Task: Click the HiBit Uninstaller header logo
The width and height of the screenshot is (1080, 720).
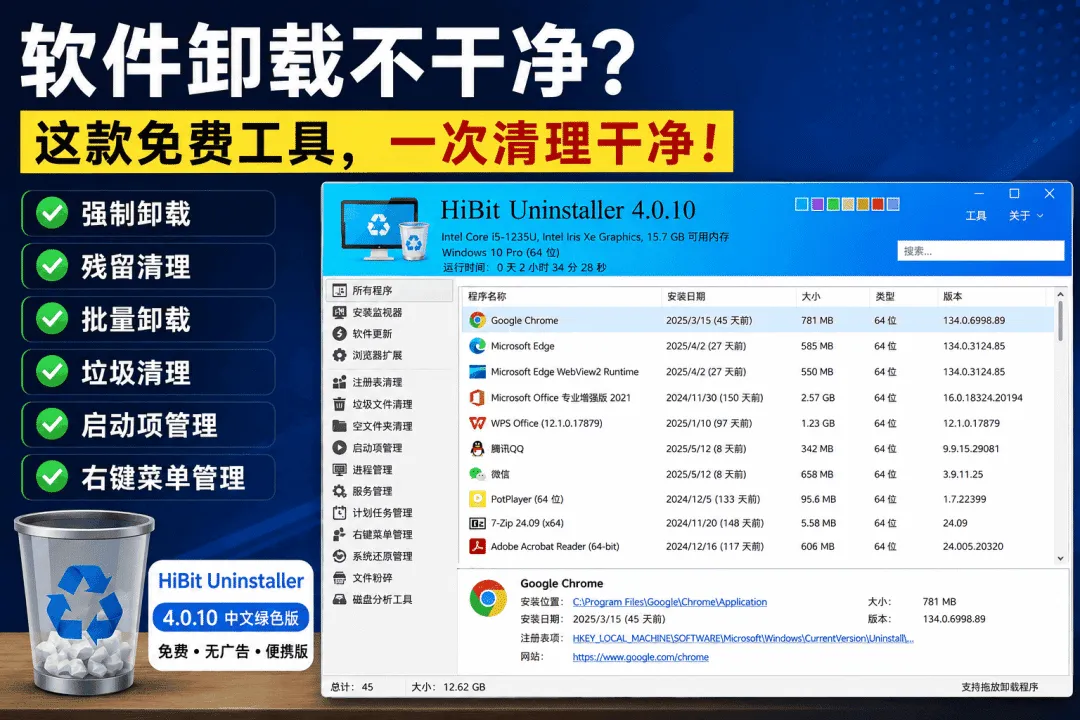Action: click(x=384, y=229)
